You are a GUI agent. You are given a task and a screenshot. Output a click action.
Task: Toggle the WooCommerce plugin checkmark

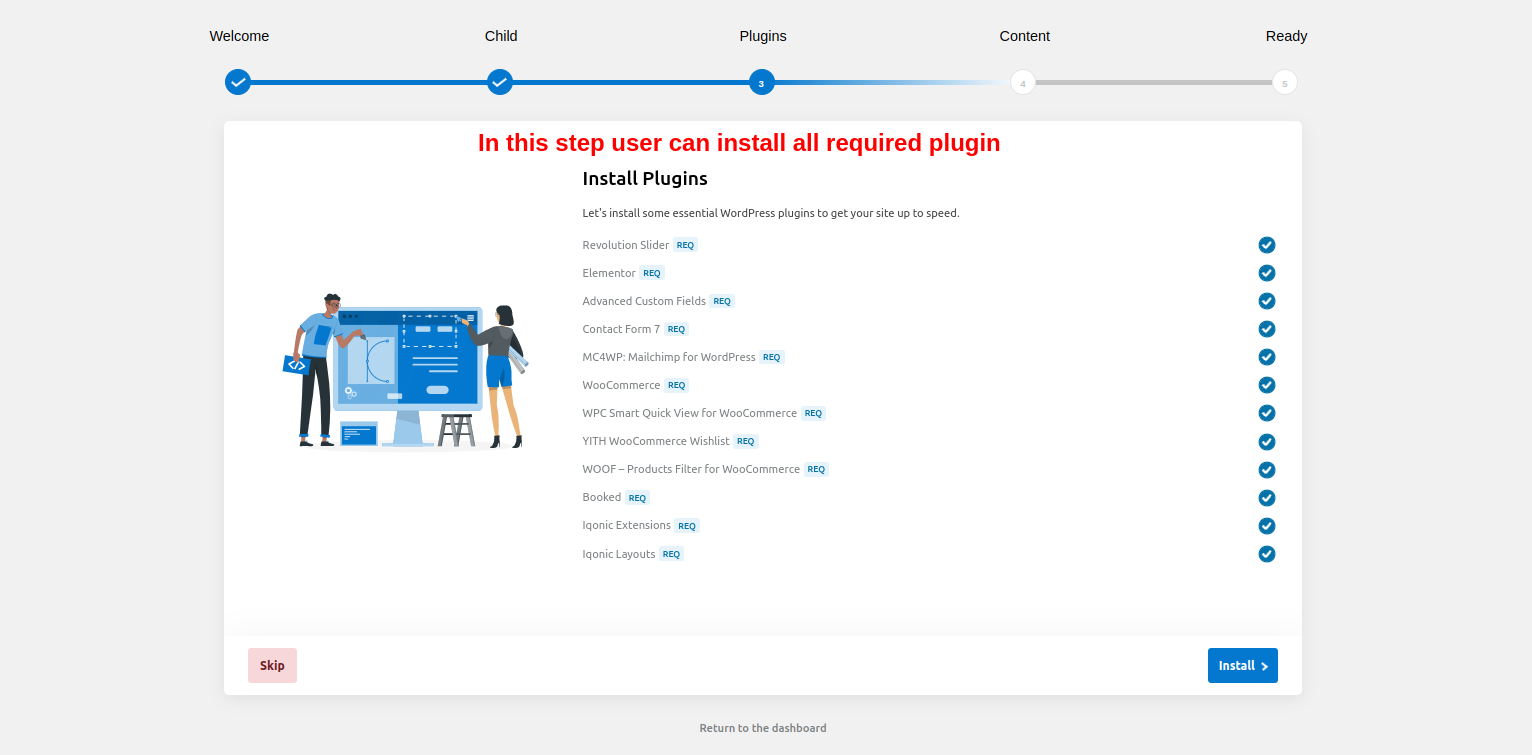coord(1267,385)
